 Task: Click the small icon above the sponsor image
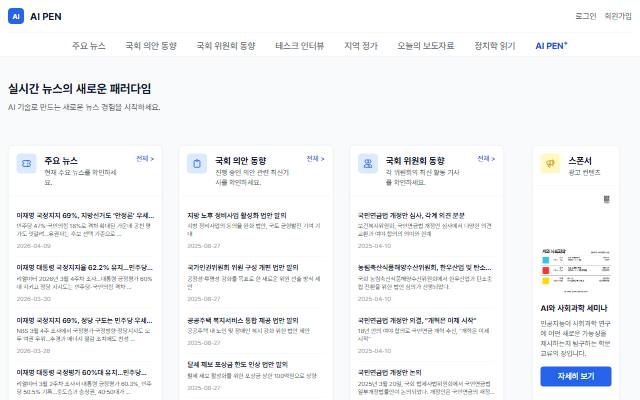[x=607, y=199]
